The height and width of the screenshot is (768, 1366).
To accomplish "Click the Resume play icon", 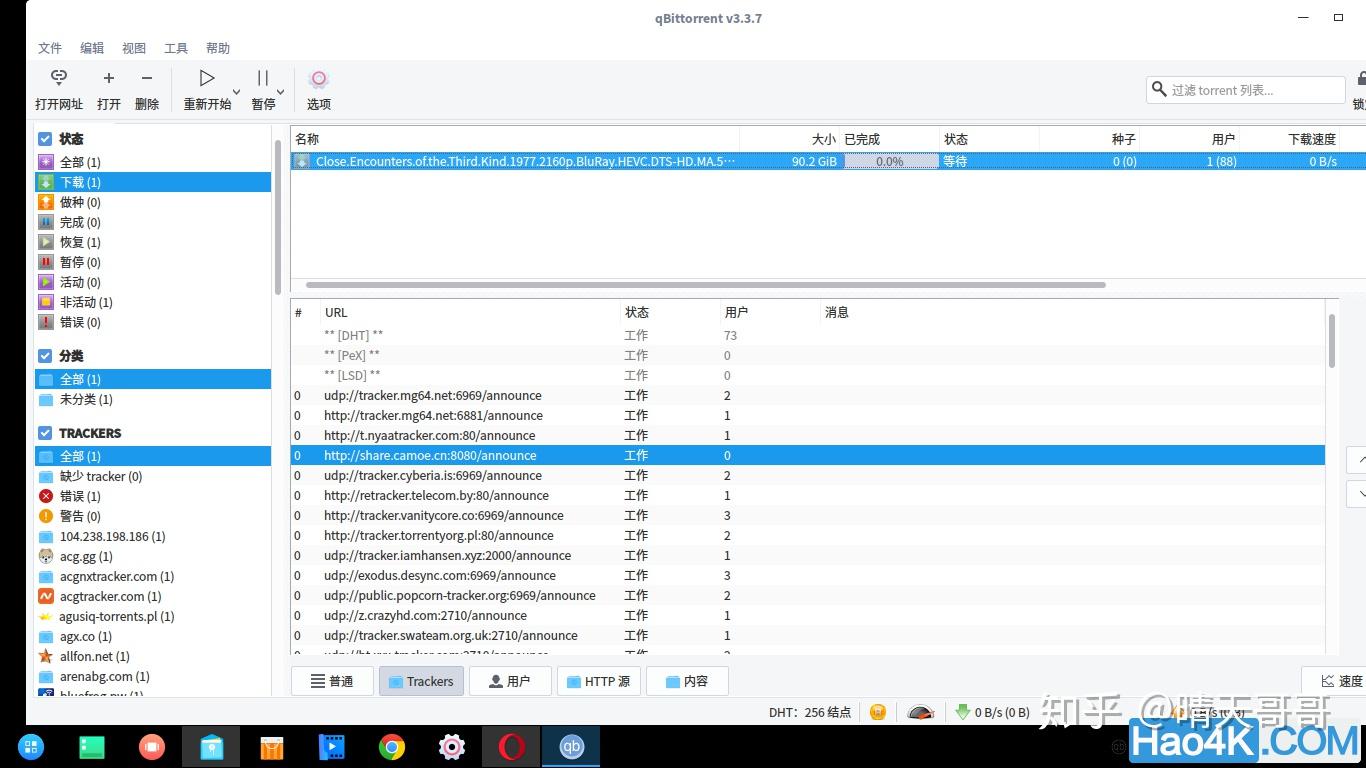I will point(207,78).
